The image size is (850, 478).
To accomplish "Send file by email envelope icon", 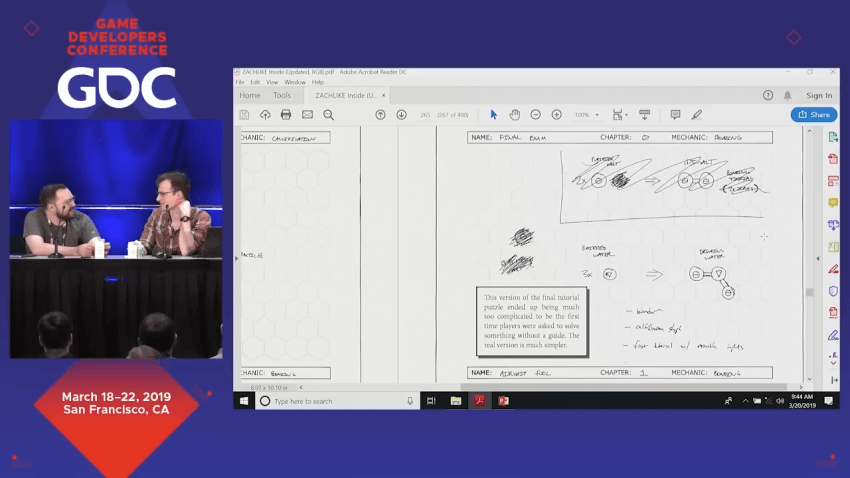I will click(307, 115).
